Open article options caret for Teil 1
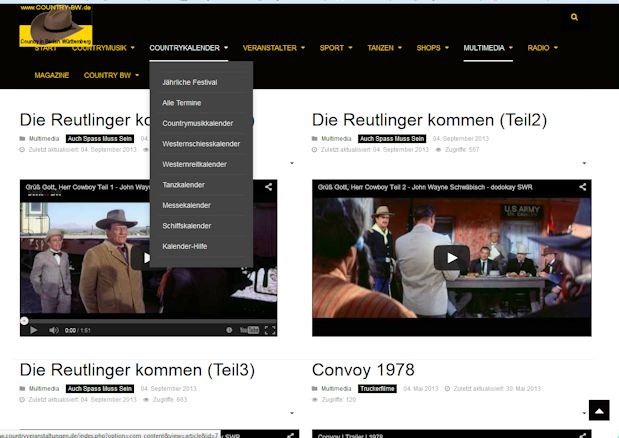The height and width of the screenshot is (438, 619). point(292,163)
